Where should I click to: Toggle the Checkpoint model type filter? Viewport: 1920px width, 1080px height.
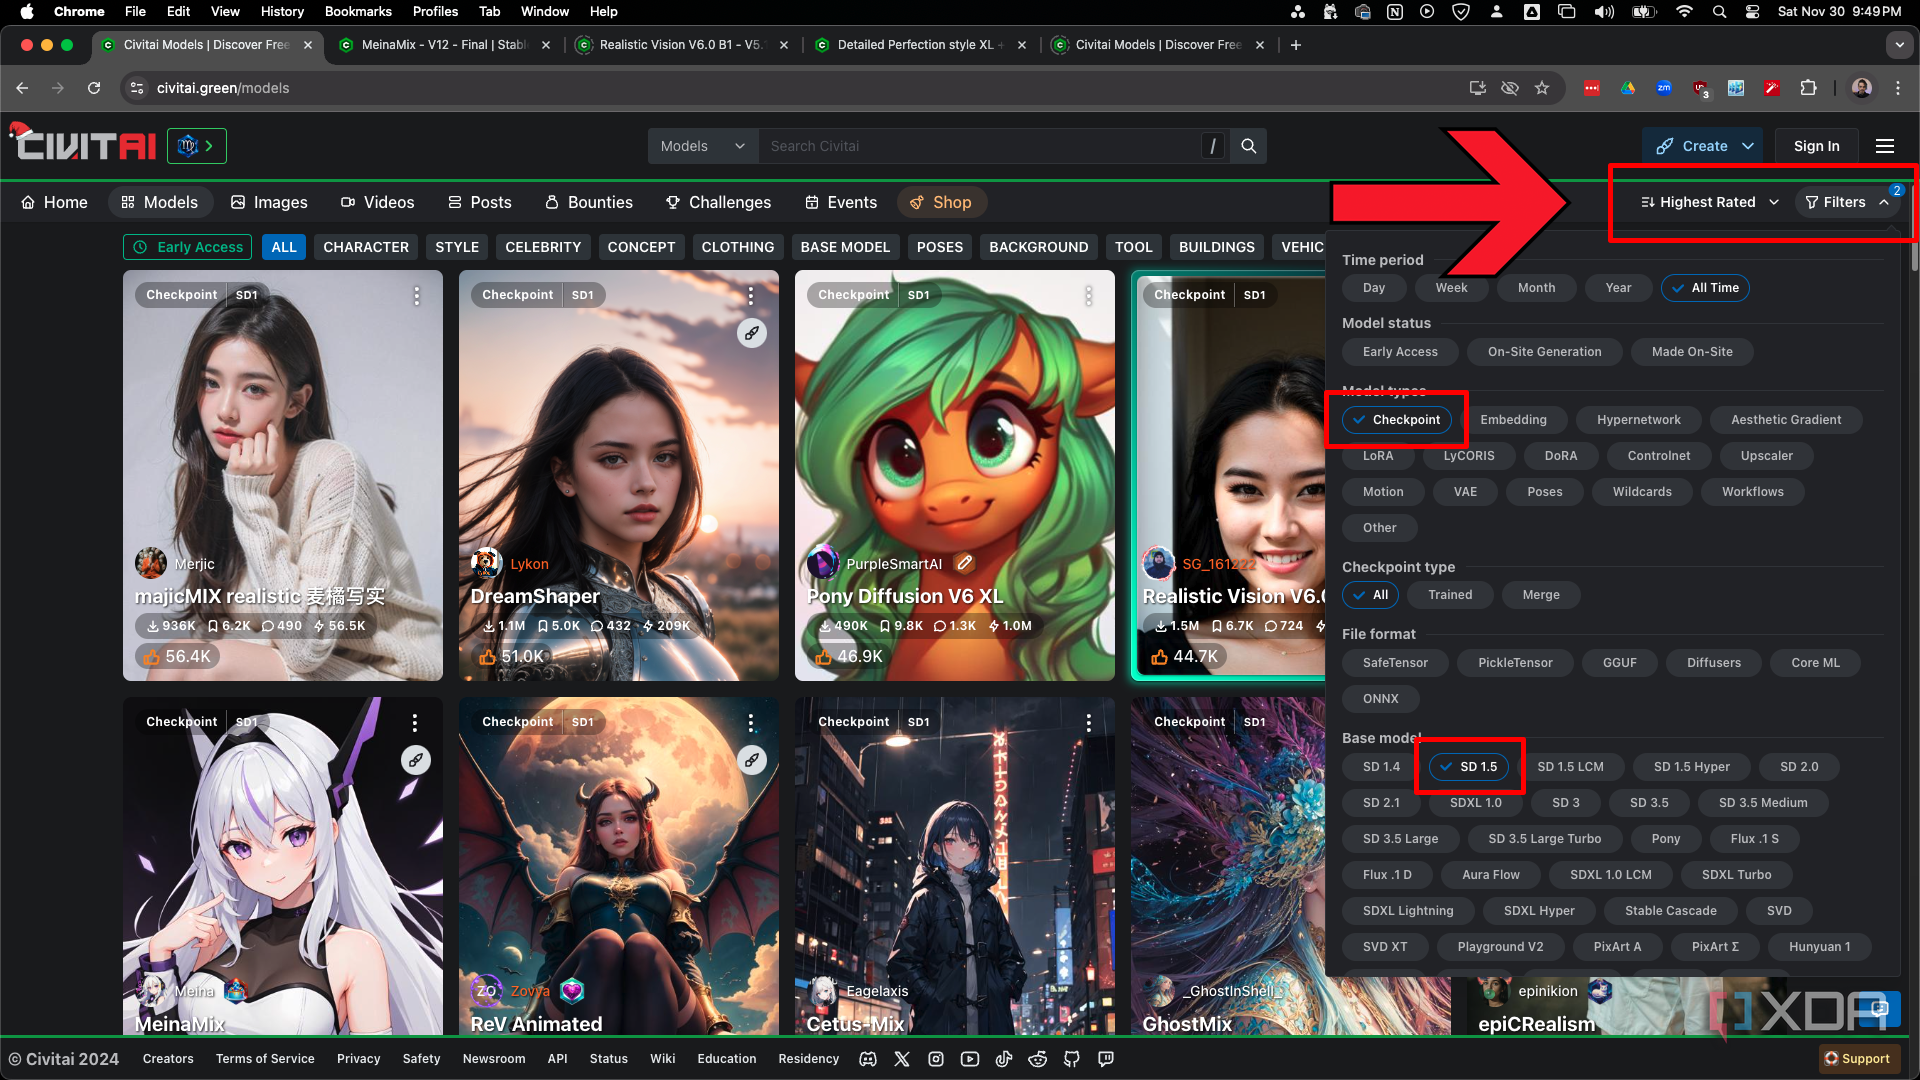(1396, 420)
